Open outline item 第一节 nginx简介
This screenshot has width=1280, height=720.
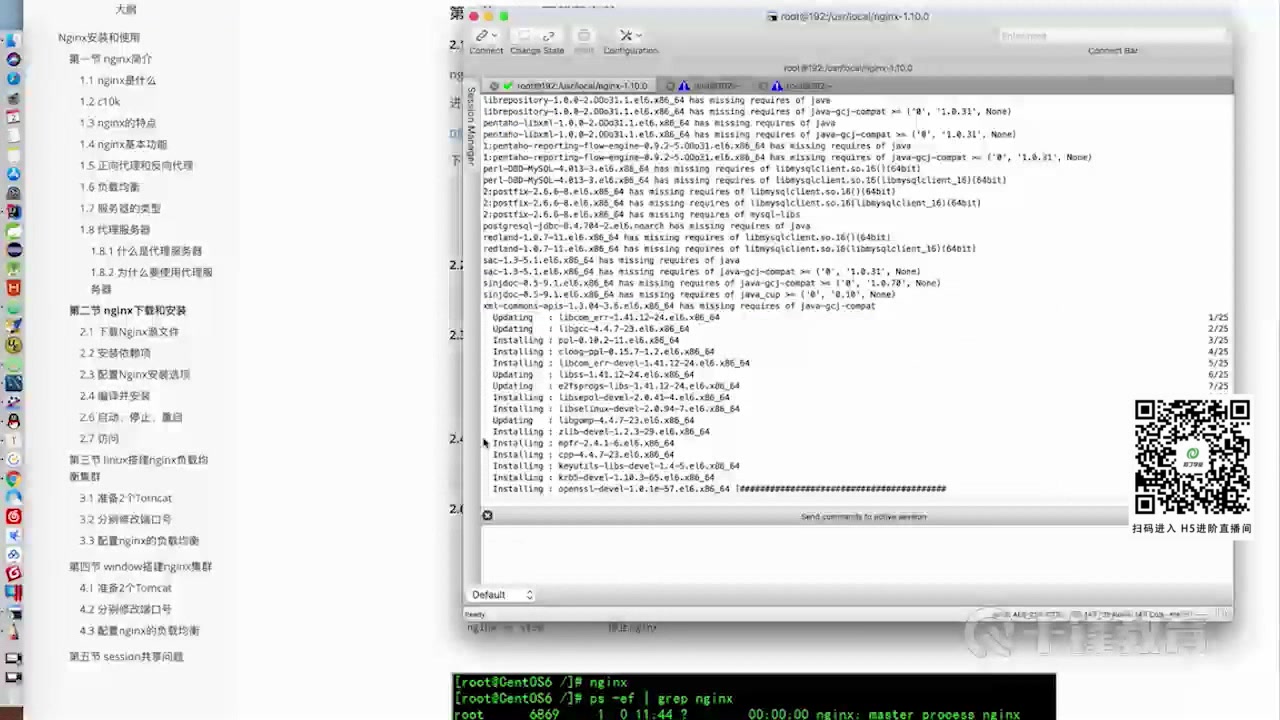(x=111, y=59)
